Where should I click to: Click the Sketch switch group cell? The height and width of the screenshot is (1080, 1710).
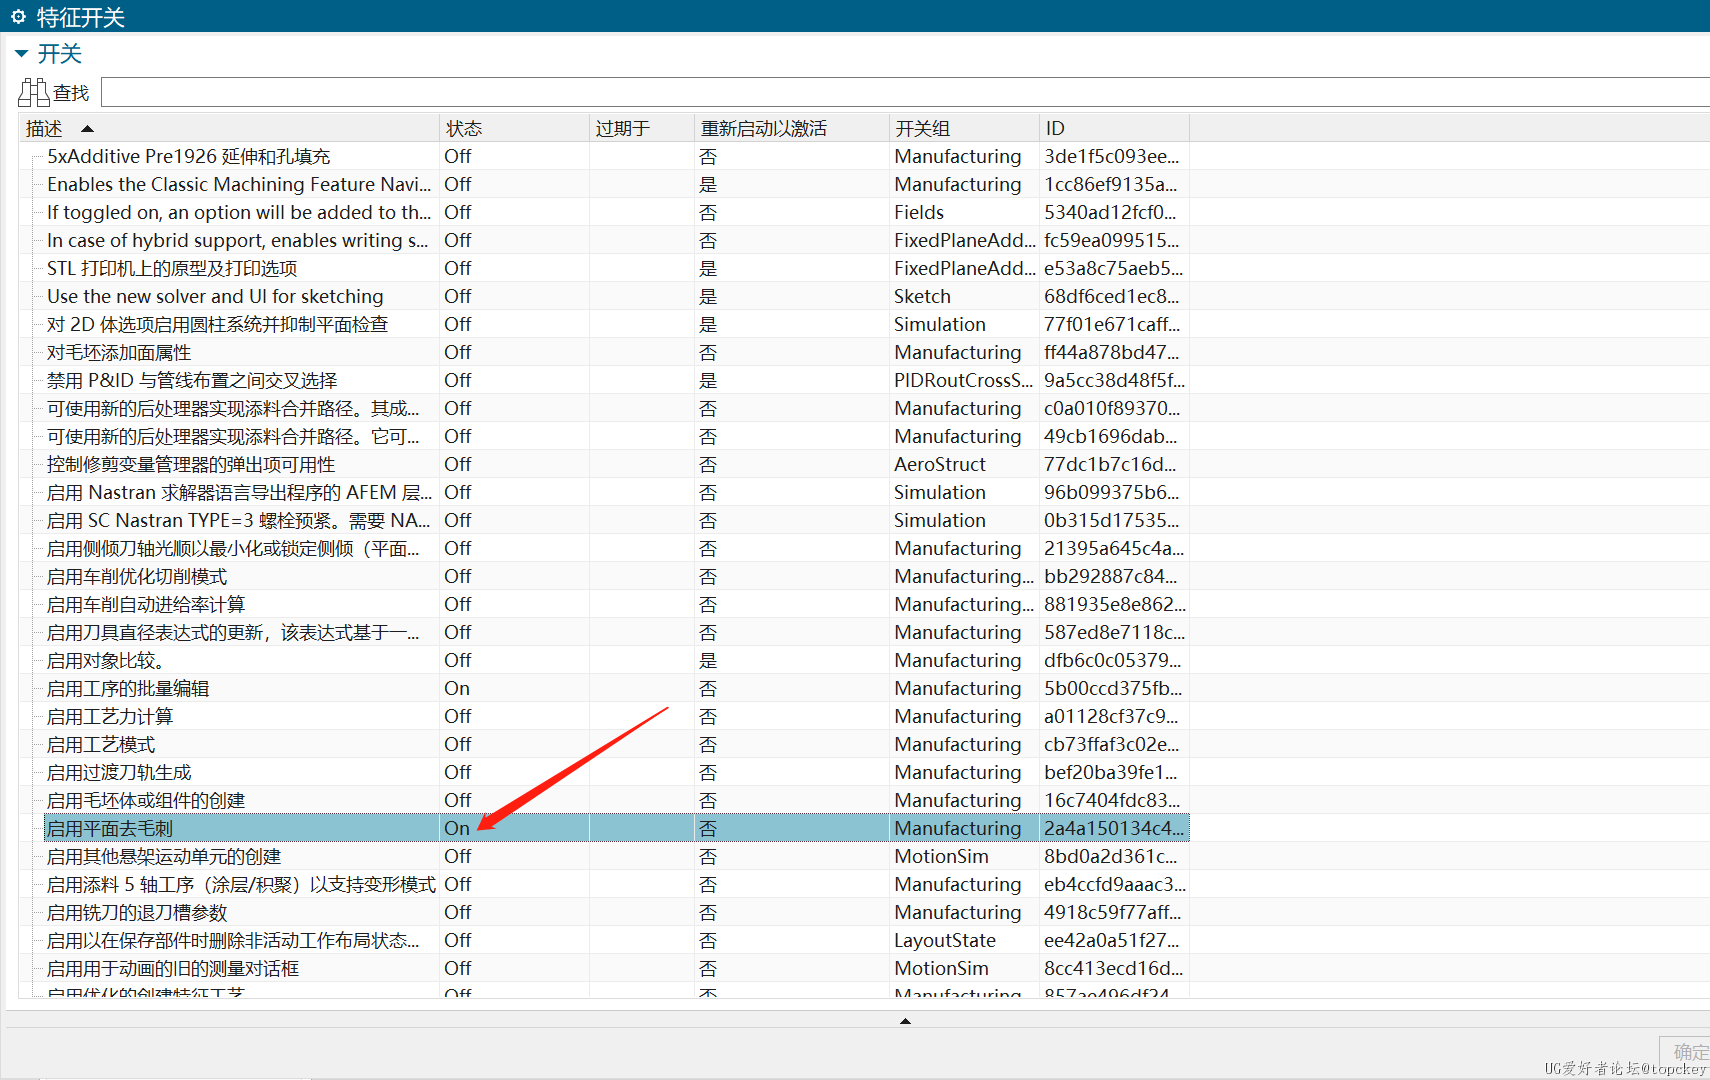[922, 296]
